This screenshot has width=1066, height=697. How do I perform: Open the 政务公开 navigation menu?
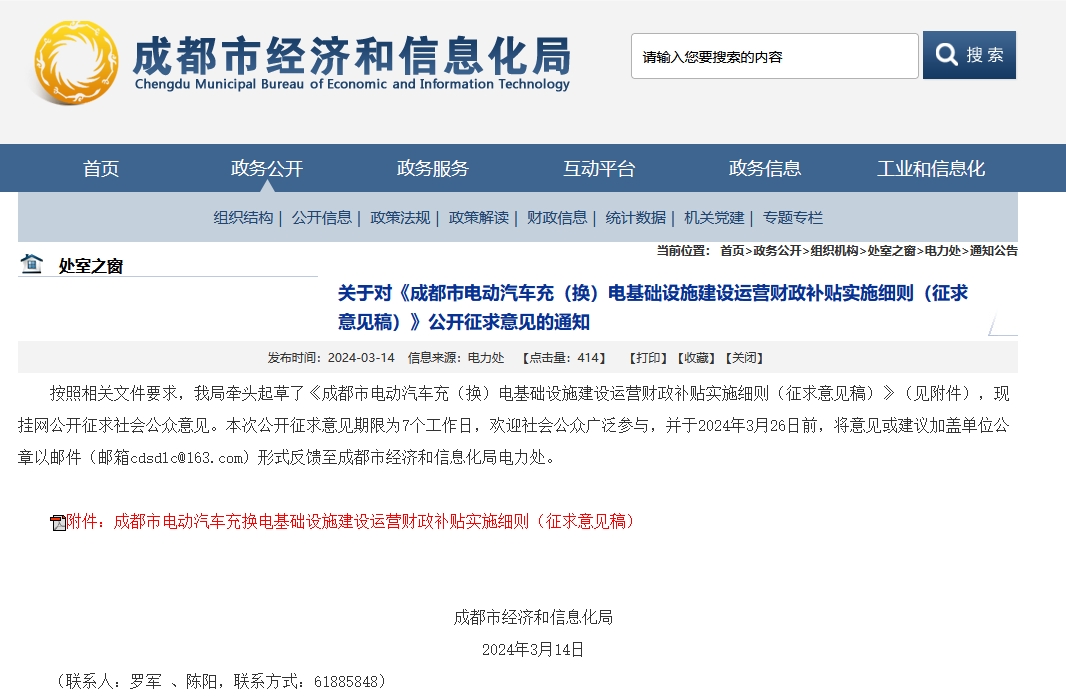266,169
